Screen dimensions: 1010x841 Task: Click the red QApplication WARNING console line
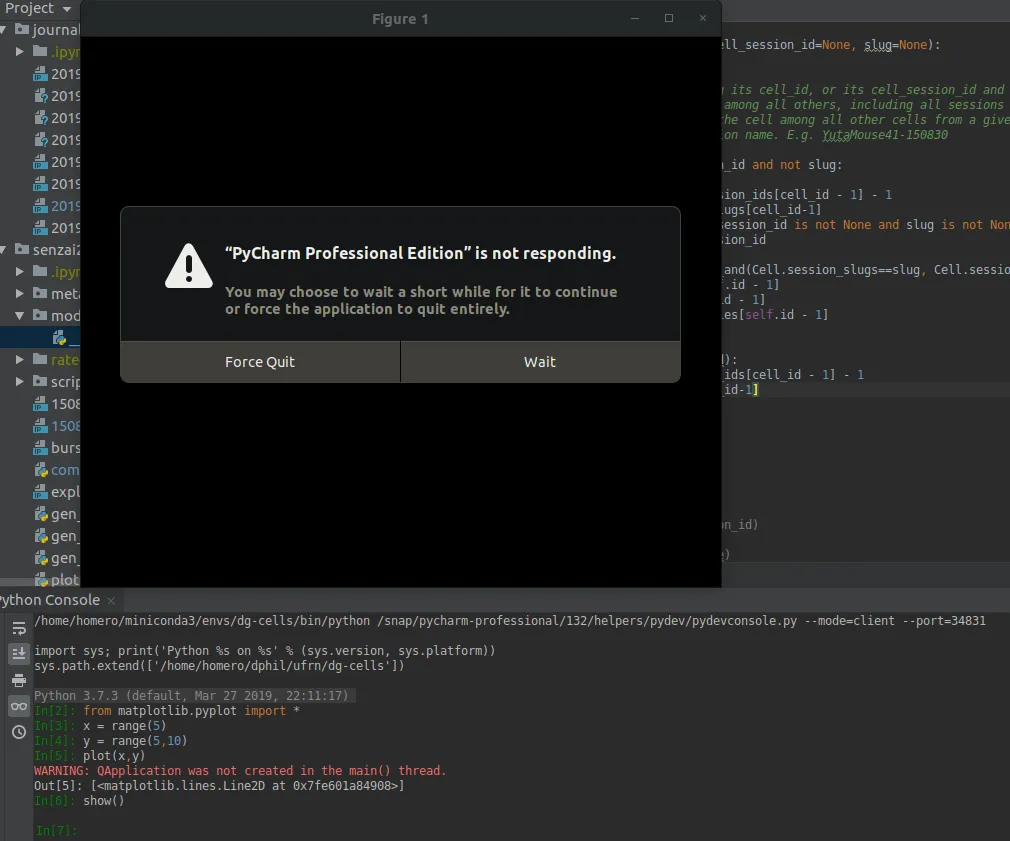click(240, 771)
